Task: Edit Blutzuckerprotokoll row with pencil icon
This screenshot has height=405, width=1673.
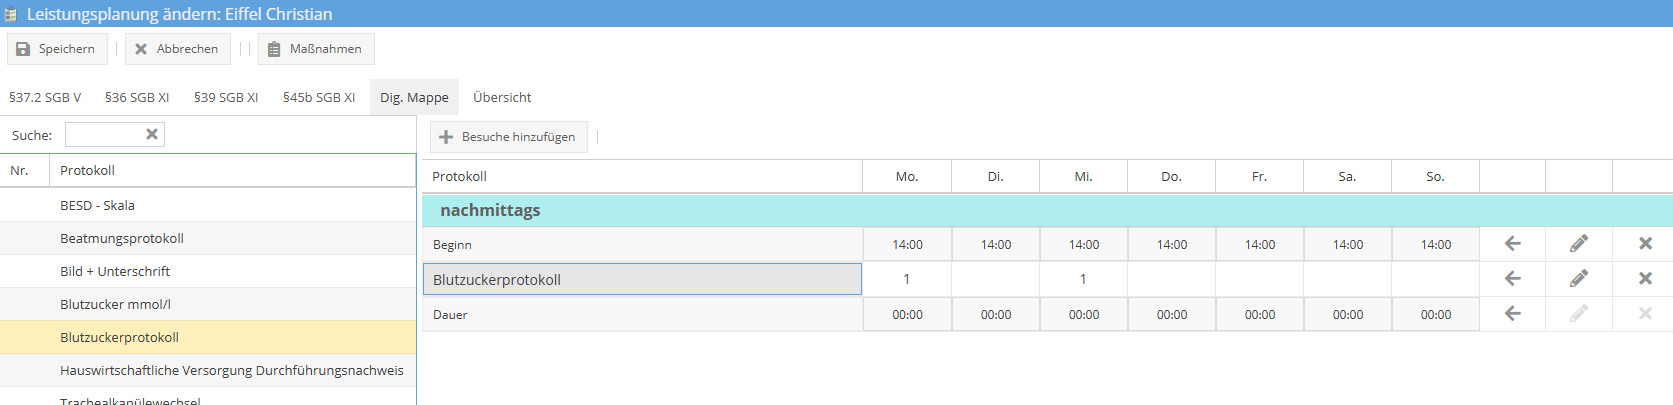Action: click(1579, 279)
